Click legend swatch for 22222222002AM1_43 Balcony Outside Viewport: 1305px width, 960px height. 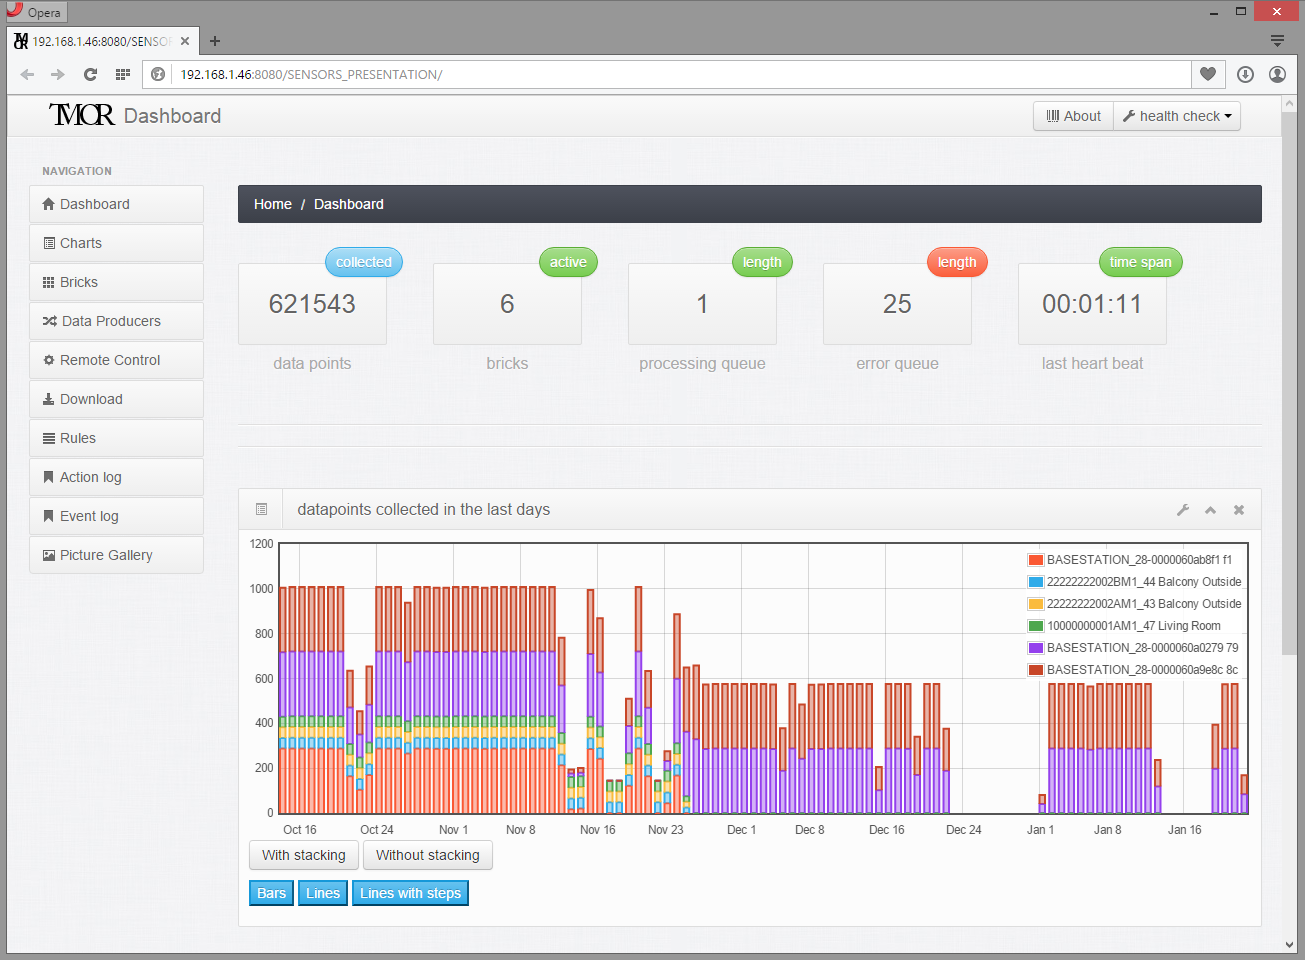click(x=1036, y=604)
